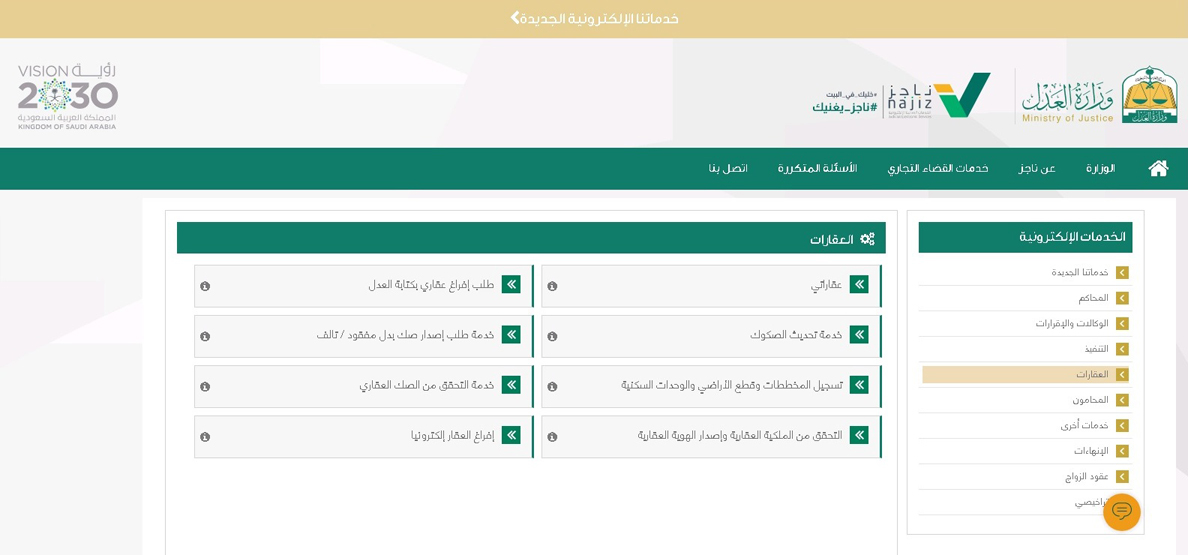Open عن ناجز menu item
The image size is (1188, 555).
1037,168
